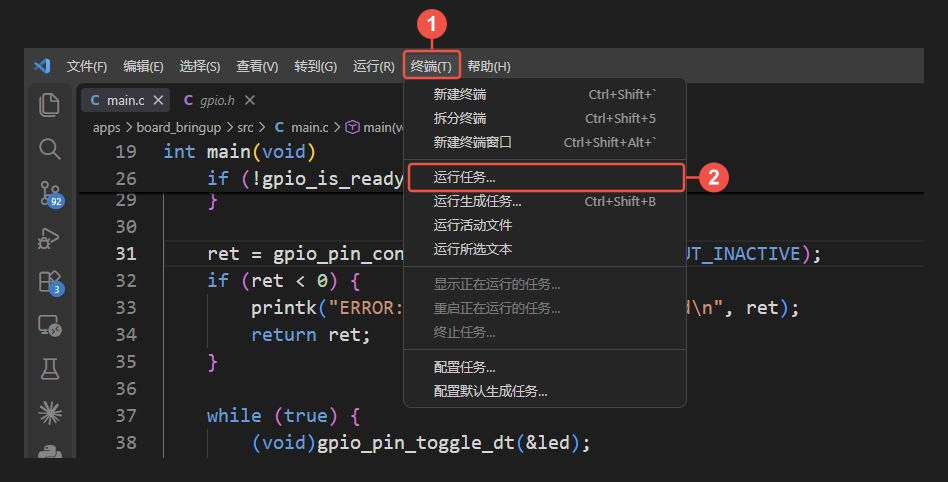
Task: Open the Remote Explorer icon
Action: tap(50, 326)
